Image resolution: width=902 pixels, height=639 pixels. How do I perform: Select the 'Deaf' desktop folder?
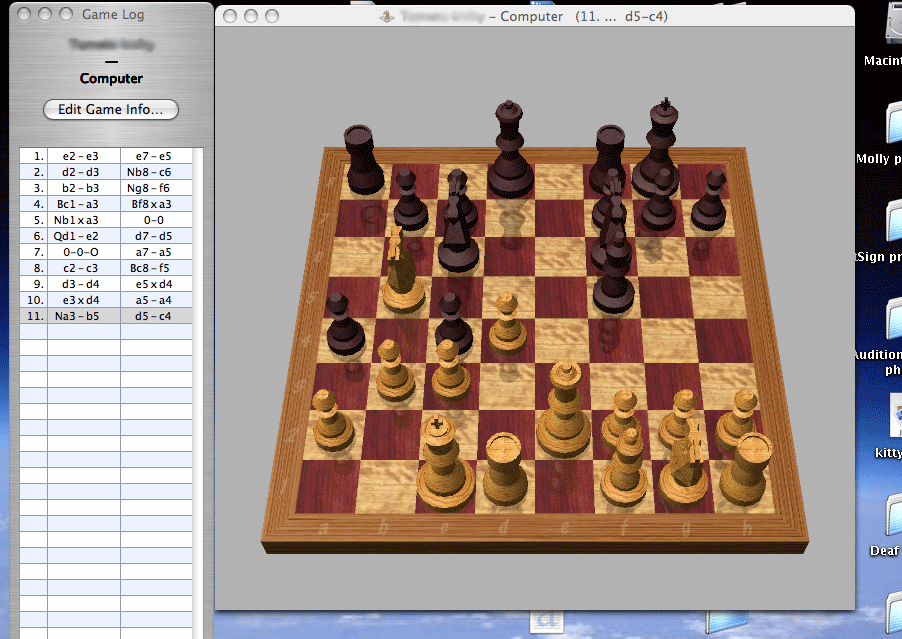coord(893,514)
